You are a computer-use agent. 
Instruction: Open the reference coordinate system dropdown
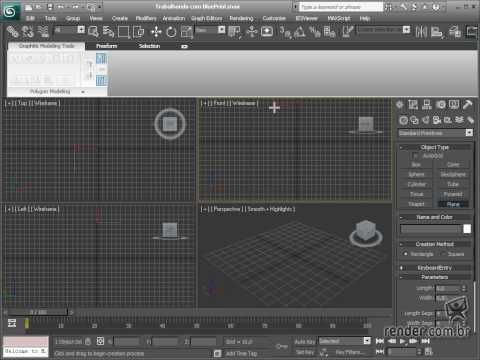210,30
